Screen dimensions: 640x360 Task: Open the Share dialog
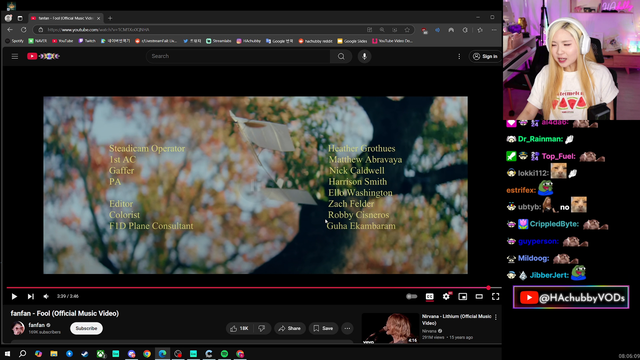289,328
